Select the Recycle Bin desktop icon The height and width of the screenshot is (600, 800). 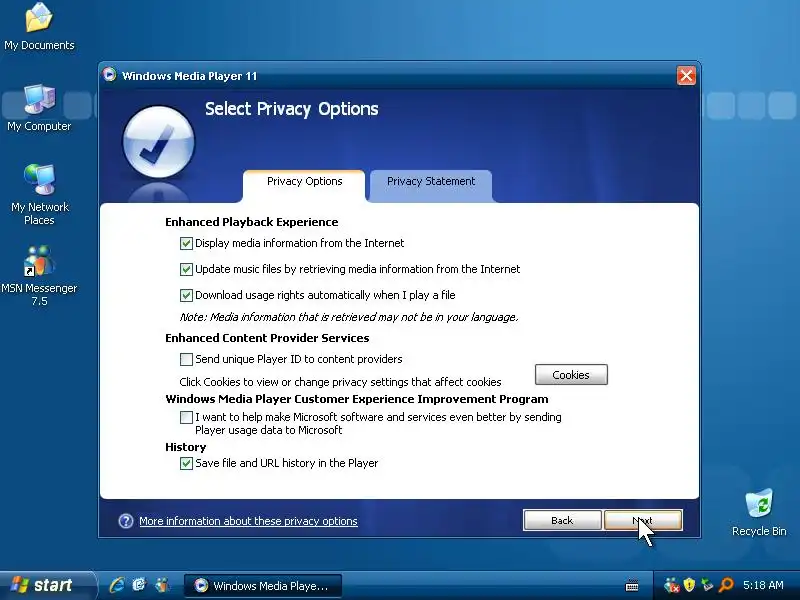pos(759,512)
